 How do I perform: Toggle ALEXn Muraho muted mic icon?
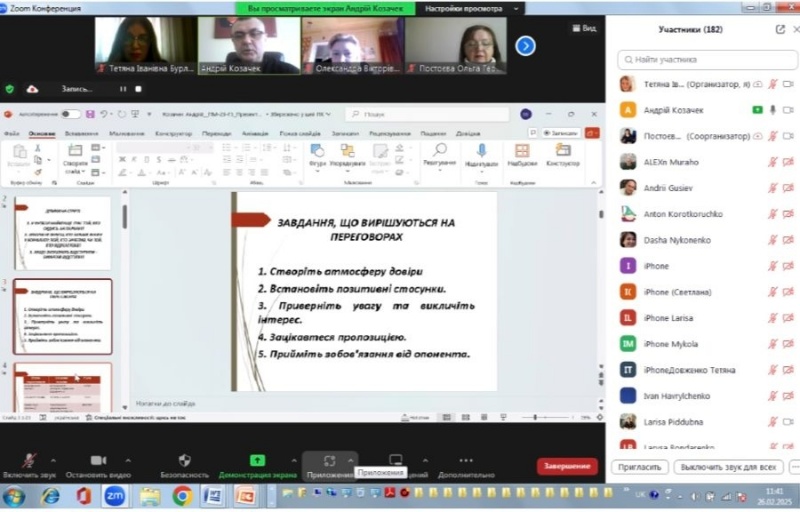[x=772, y=162]
